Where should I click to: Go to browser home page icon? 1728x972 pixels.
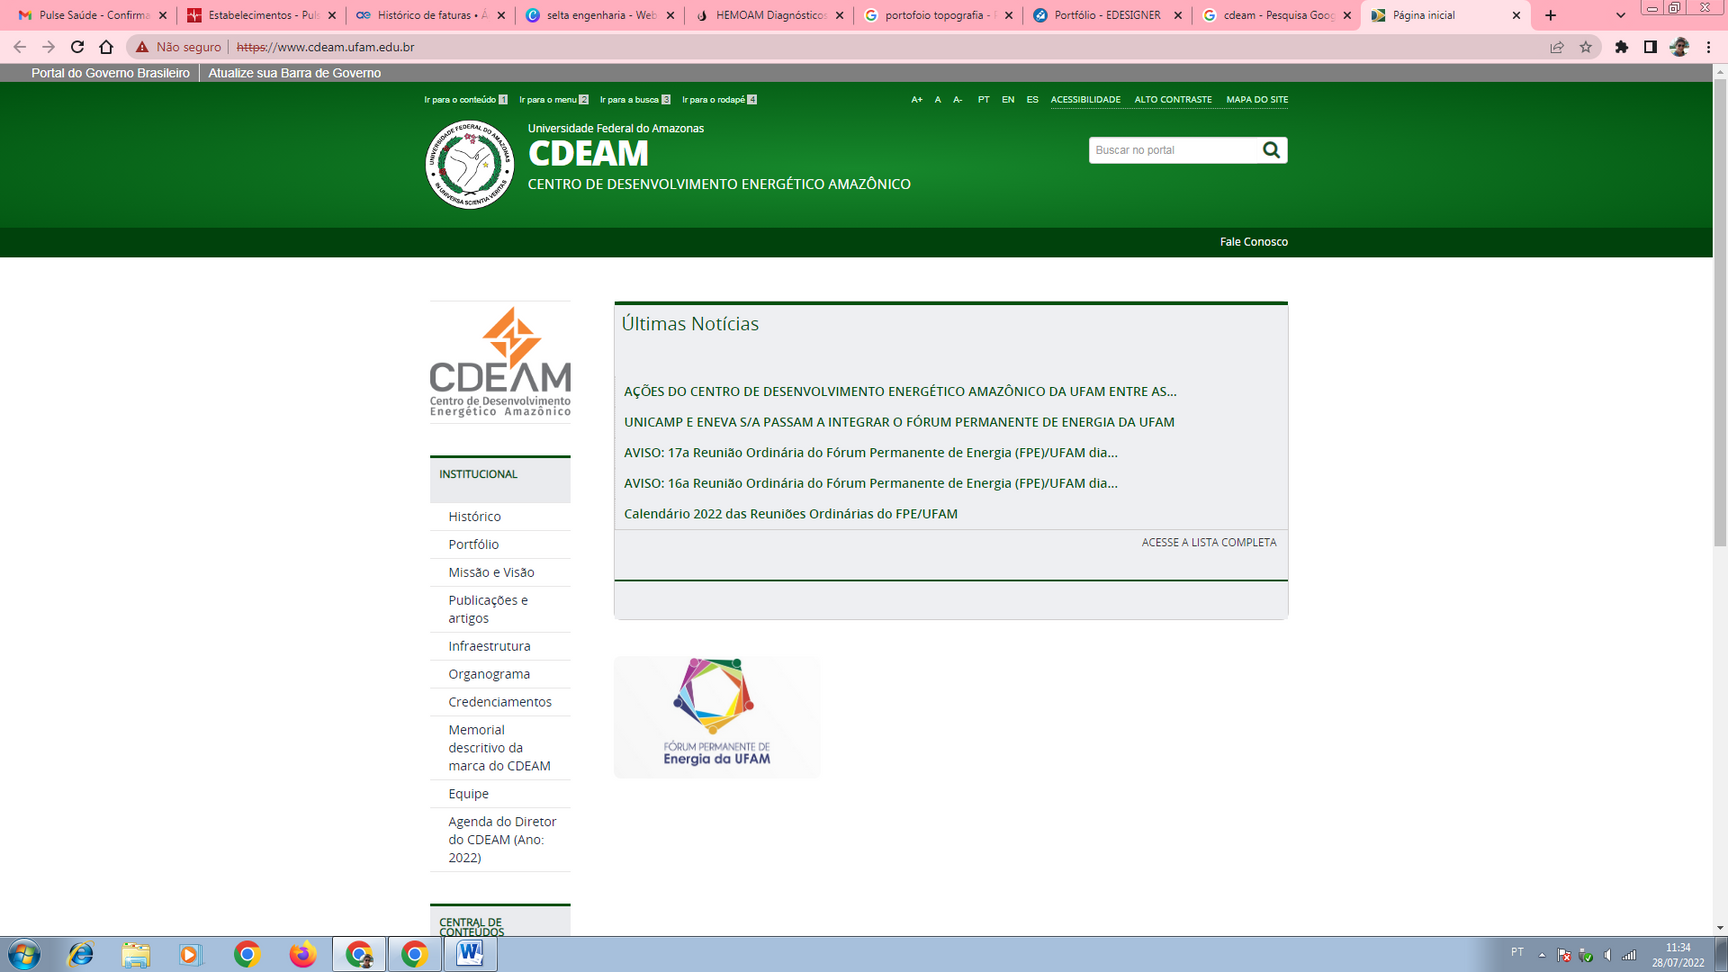click(106, 47)
